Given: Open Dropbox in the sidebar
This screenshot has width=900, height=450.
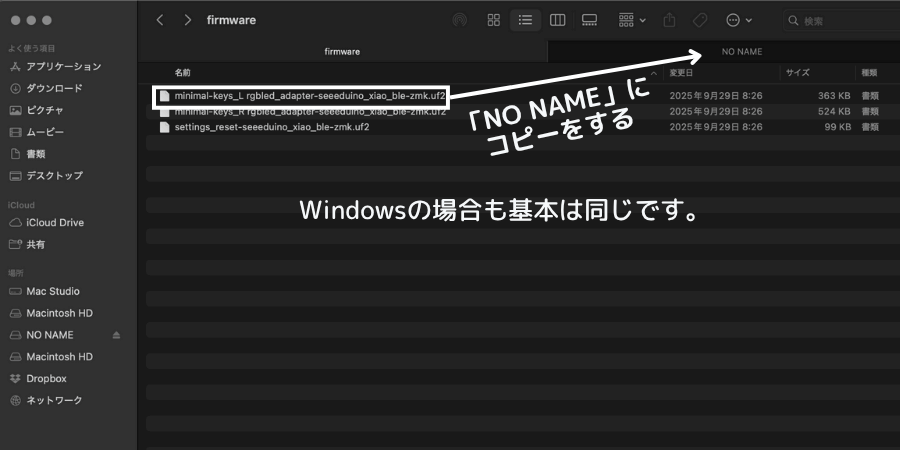Looking at the screenshot, I should pos(46,378).
